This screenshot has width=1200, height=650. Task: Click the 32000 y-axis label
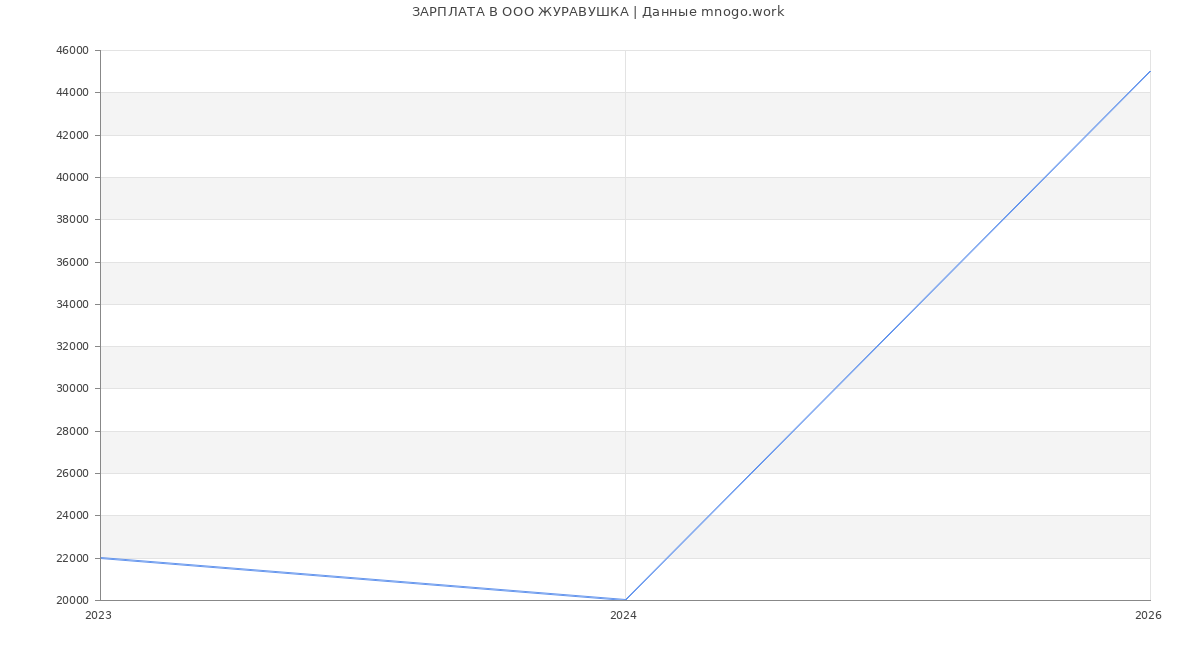coord(72,346)
